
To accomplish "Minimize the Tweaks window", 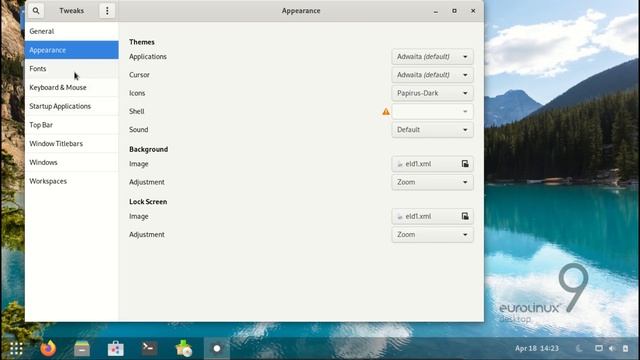I will pos(436,11).
